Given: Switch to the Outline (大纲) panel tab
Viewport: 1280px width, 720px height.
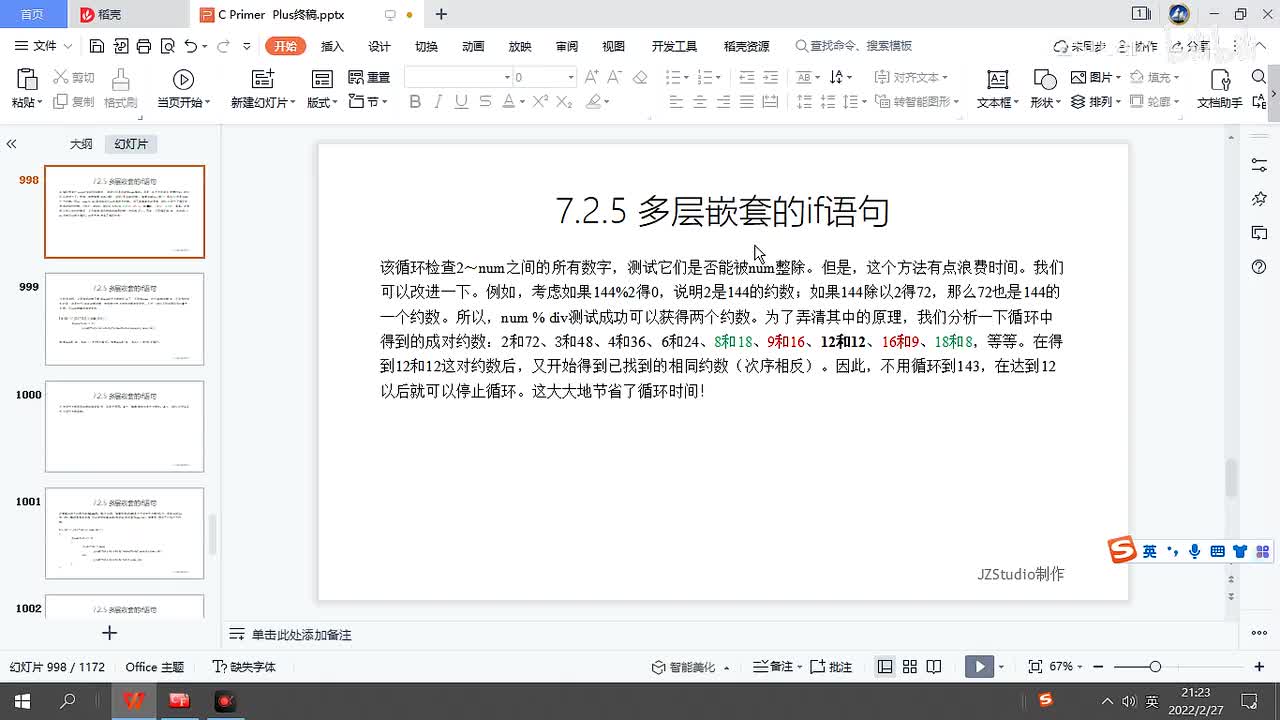Looking at the screenshot, I should click(81, 144).
